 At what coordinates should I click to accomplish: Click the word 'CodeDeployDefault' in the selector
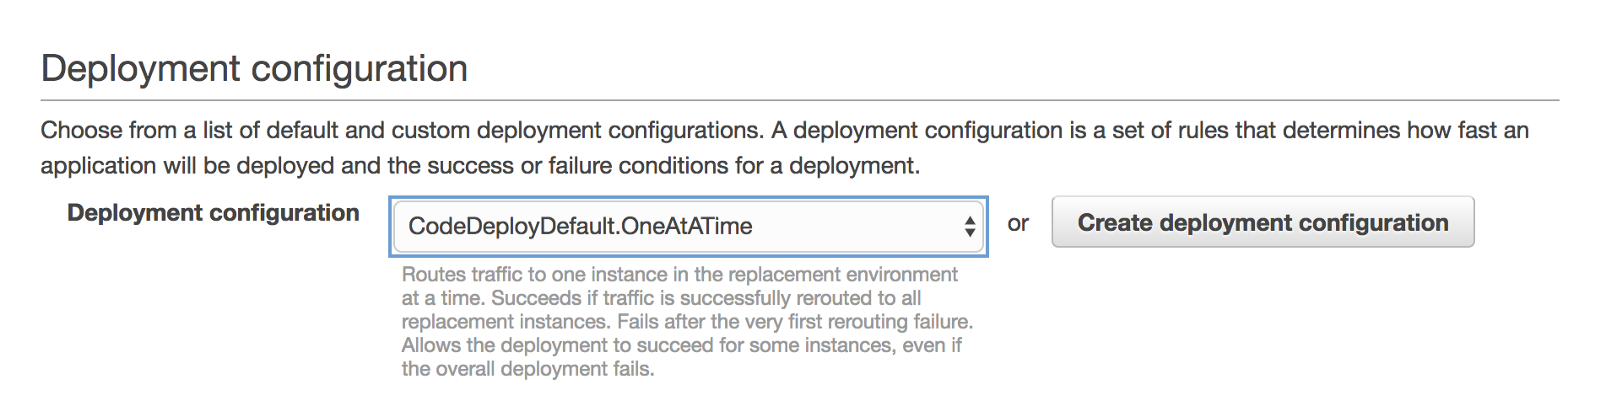tap(511, 226)
